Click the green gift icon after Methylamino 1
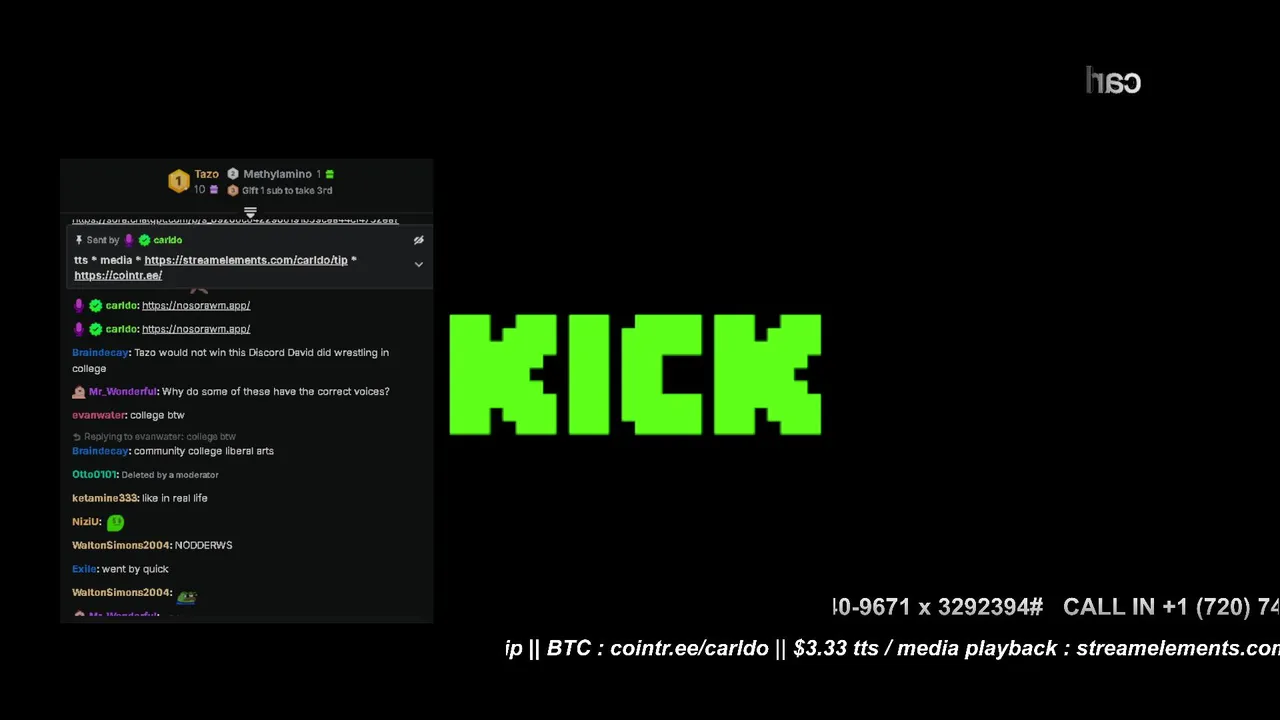 point(329,174)
